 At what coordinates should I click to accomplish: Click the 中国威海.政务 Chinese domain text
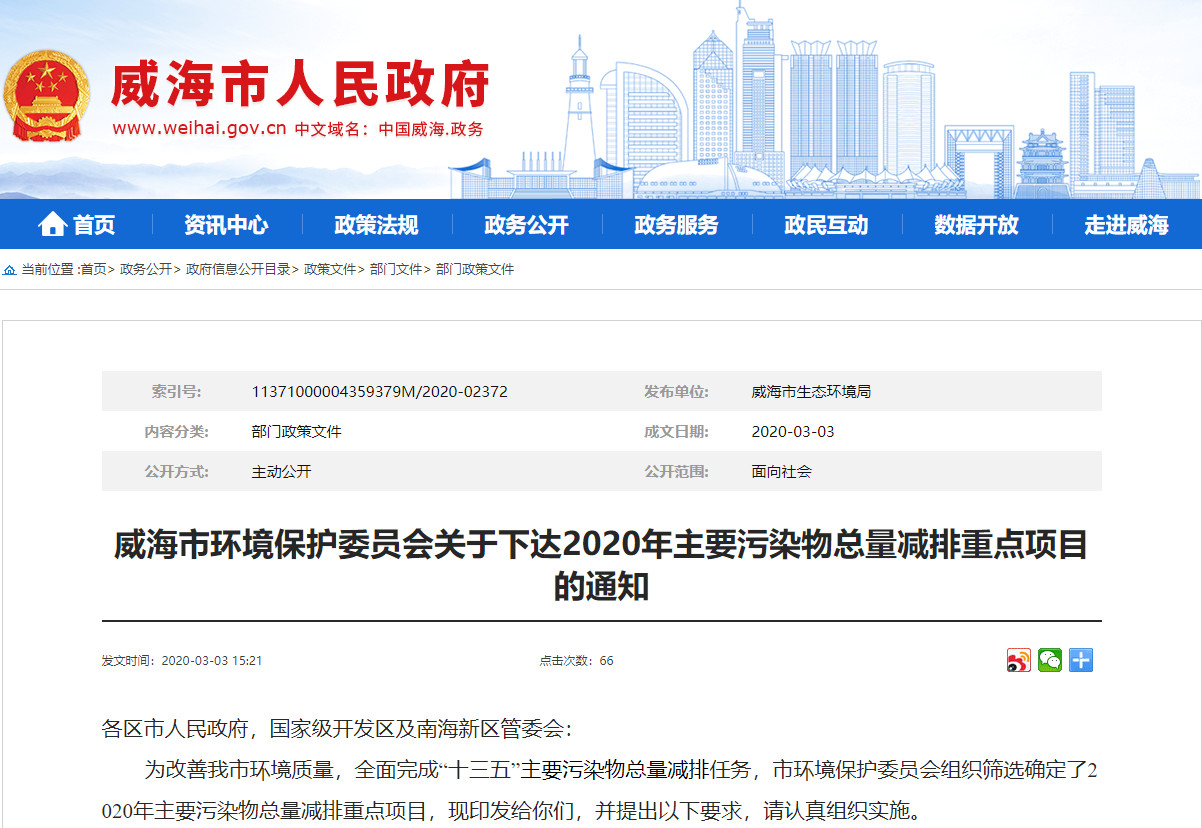pyautogui.click(x=431, y=129)
